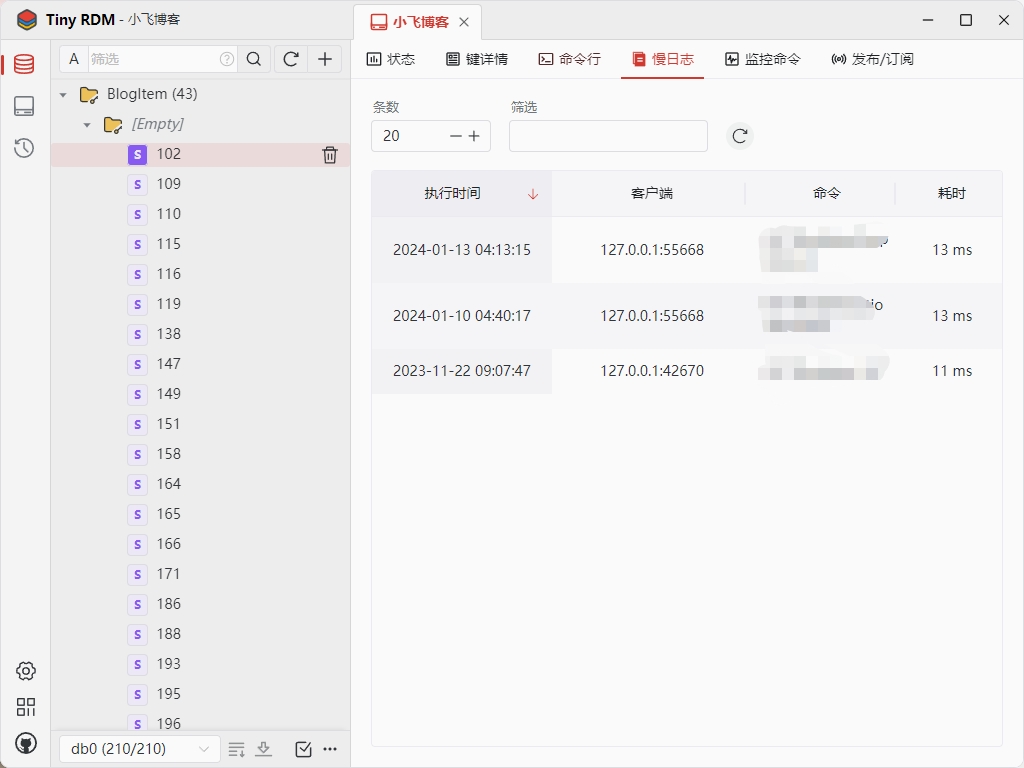
Task: Add a new key with plus icon
Action: coord(325,60)
